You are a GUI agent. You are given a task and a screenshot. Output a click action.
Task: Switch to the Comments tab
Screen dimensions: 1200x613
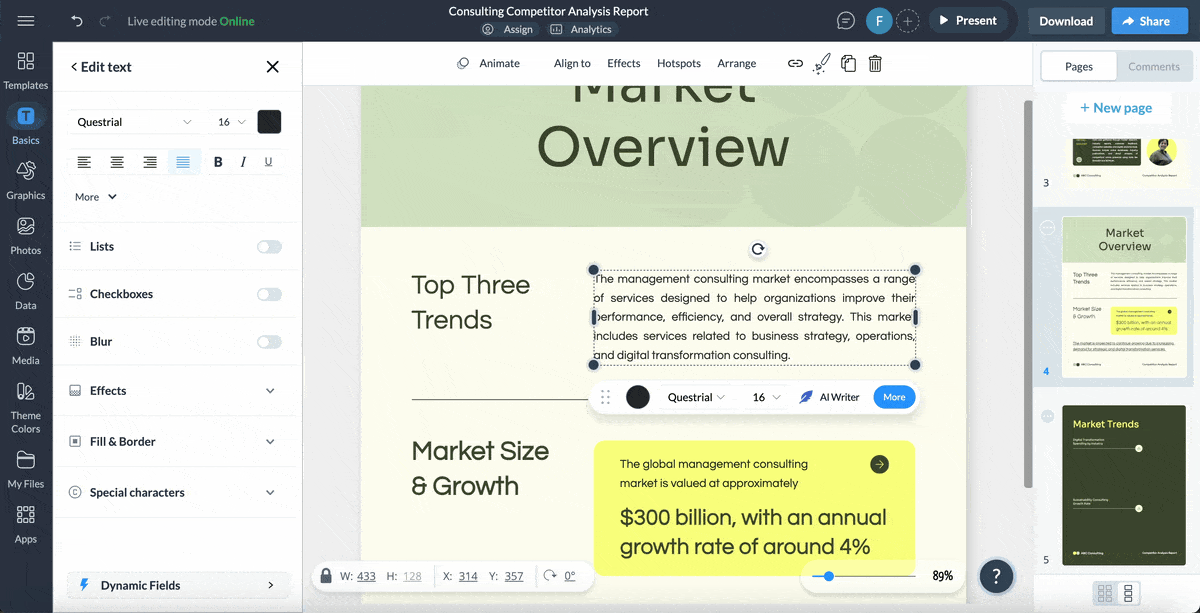click(x=1154, y=66)
